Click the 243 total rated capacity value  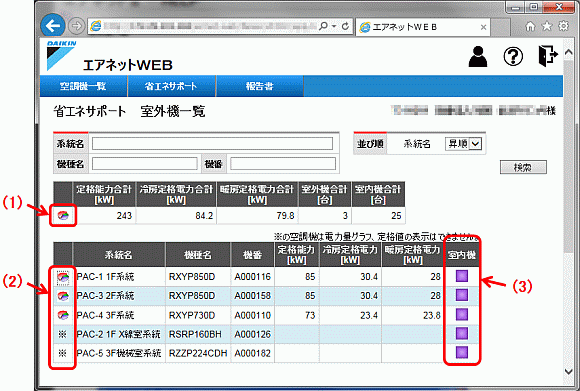124,216
